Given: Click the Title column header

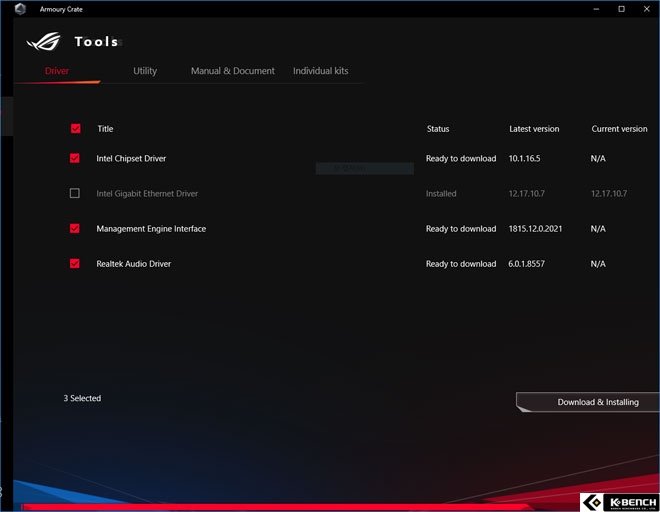Looking at the screenshot, I should (x=105, y=129).
